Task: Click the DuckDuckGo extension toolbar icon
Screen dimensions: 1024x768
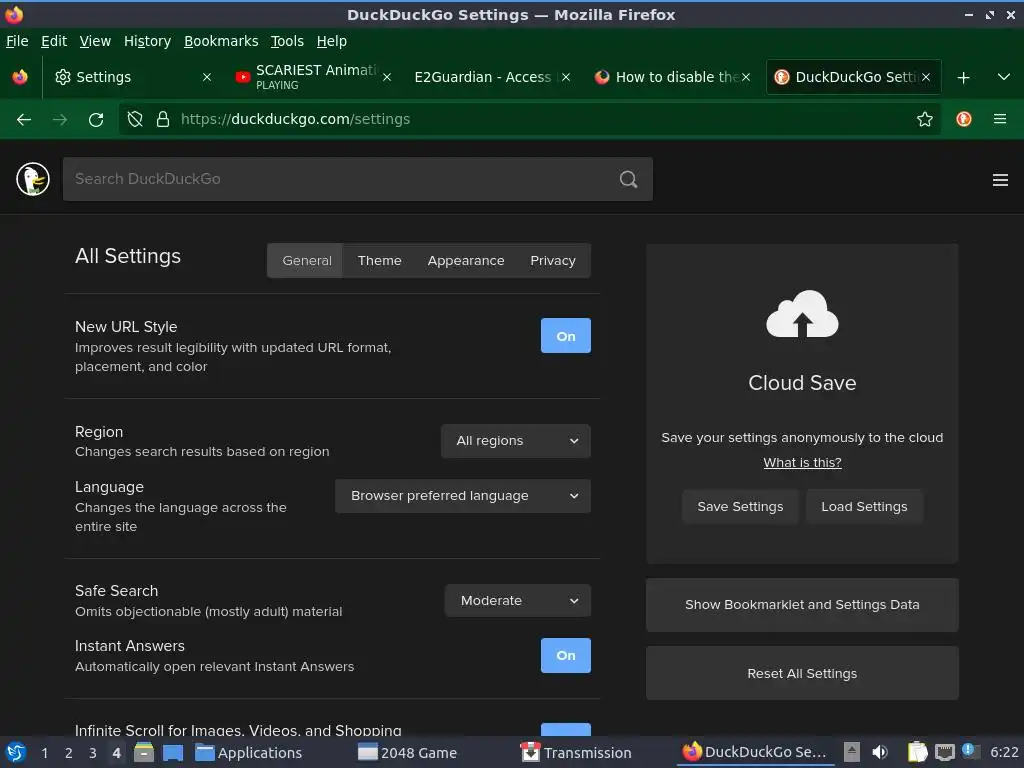Action: pyautogui.click(x=963, y=119)
